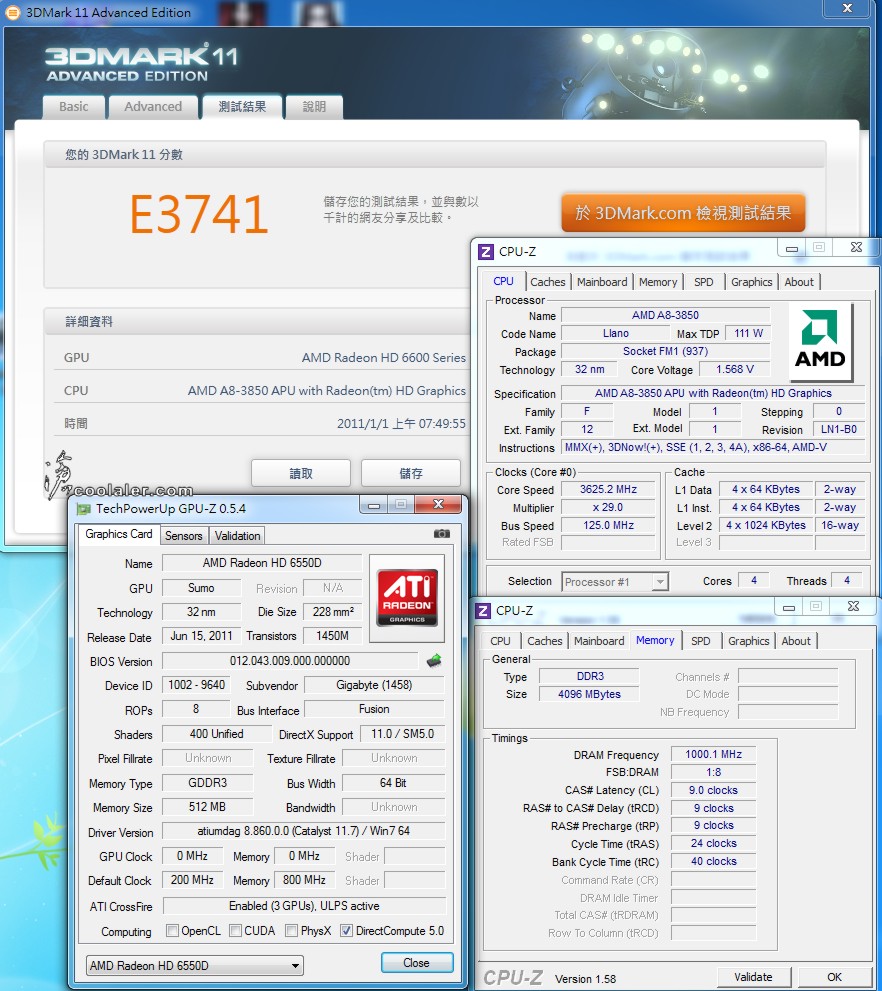Click Core Speed value 3625.2 MHz
The height and width of the screenshot is (991, 882).
(608, 489)
